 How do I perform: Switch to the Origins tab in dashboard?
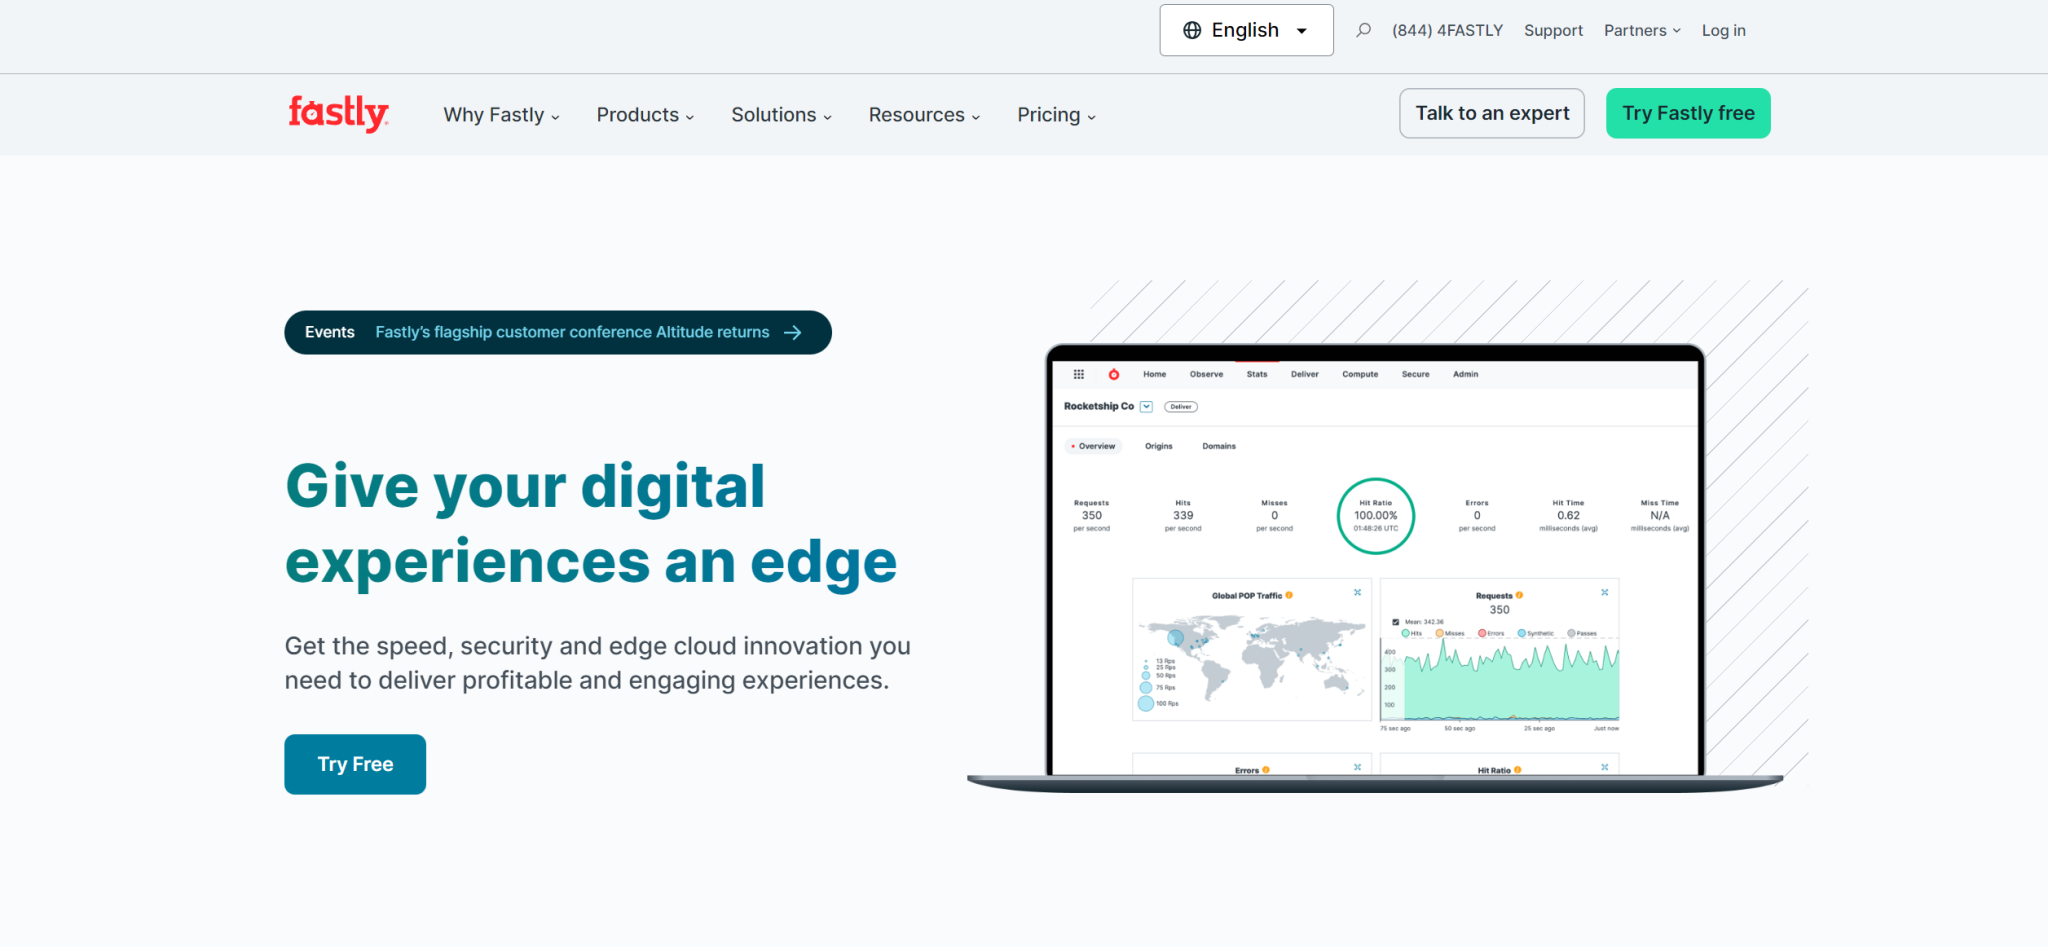1158,447
